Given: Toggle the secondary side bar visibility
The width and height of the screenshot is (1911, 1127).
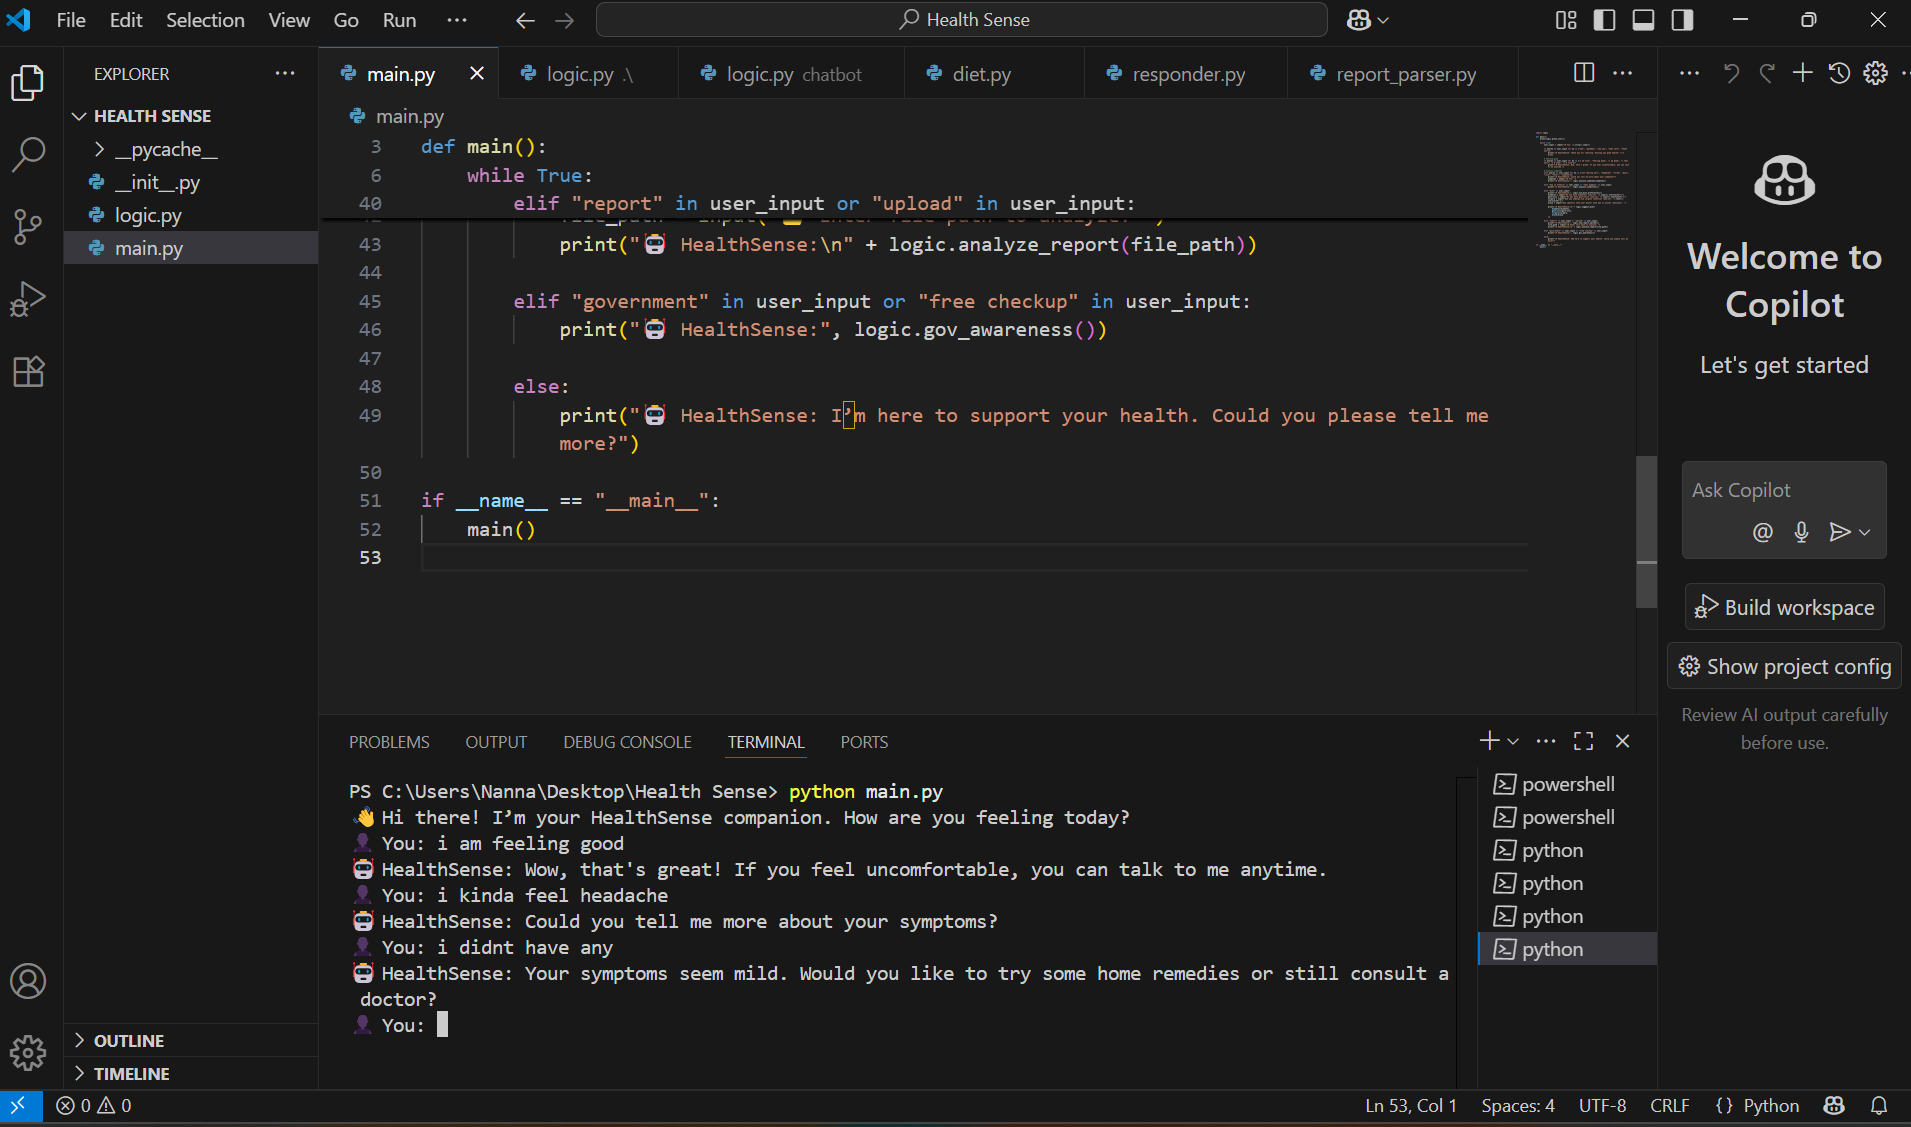Looking at the screenshot, I should click(1682, 20).
